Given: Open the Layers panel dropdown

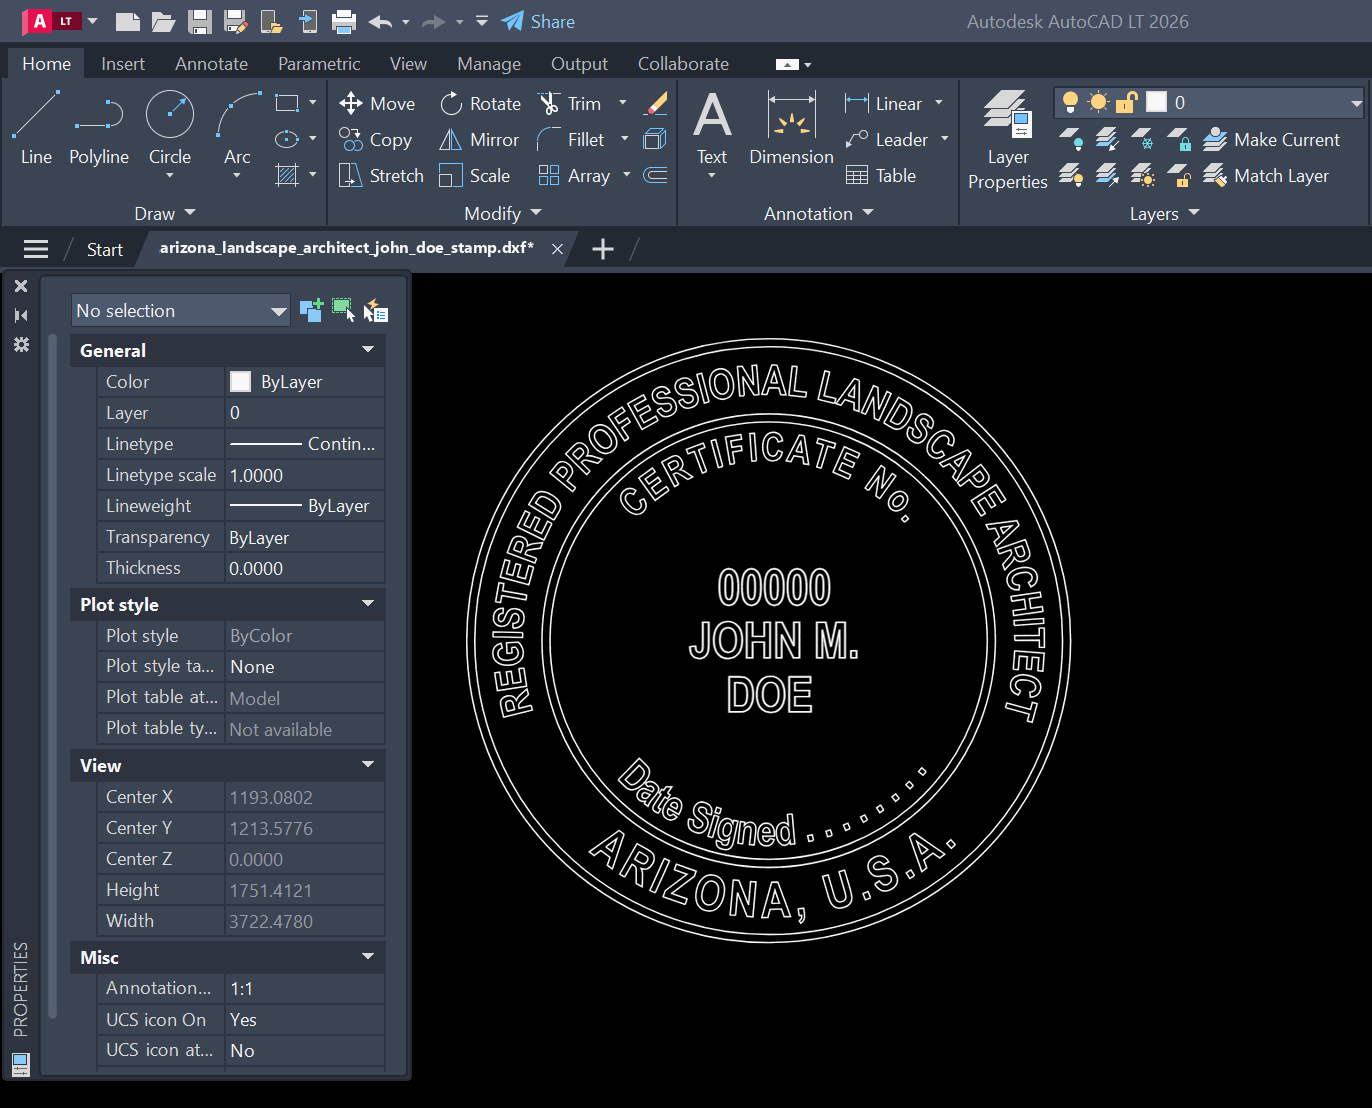Looking at the screenshot, I should pyautogui.click(x=1164, y=213).
